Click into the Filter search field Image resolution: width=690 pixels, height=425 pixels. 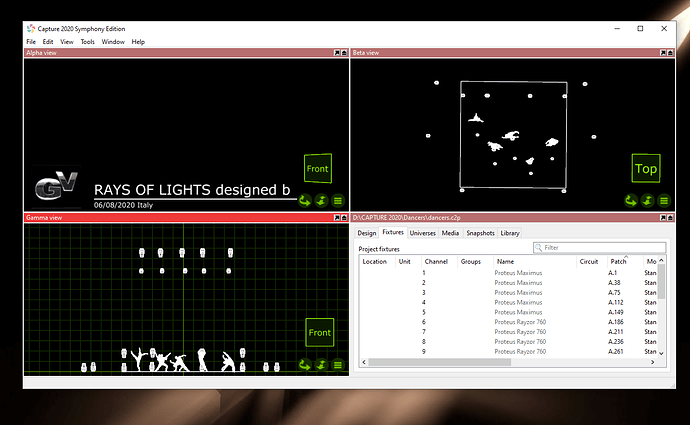click(599, 248)
